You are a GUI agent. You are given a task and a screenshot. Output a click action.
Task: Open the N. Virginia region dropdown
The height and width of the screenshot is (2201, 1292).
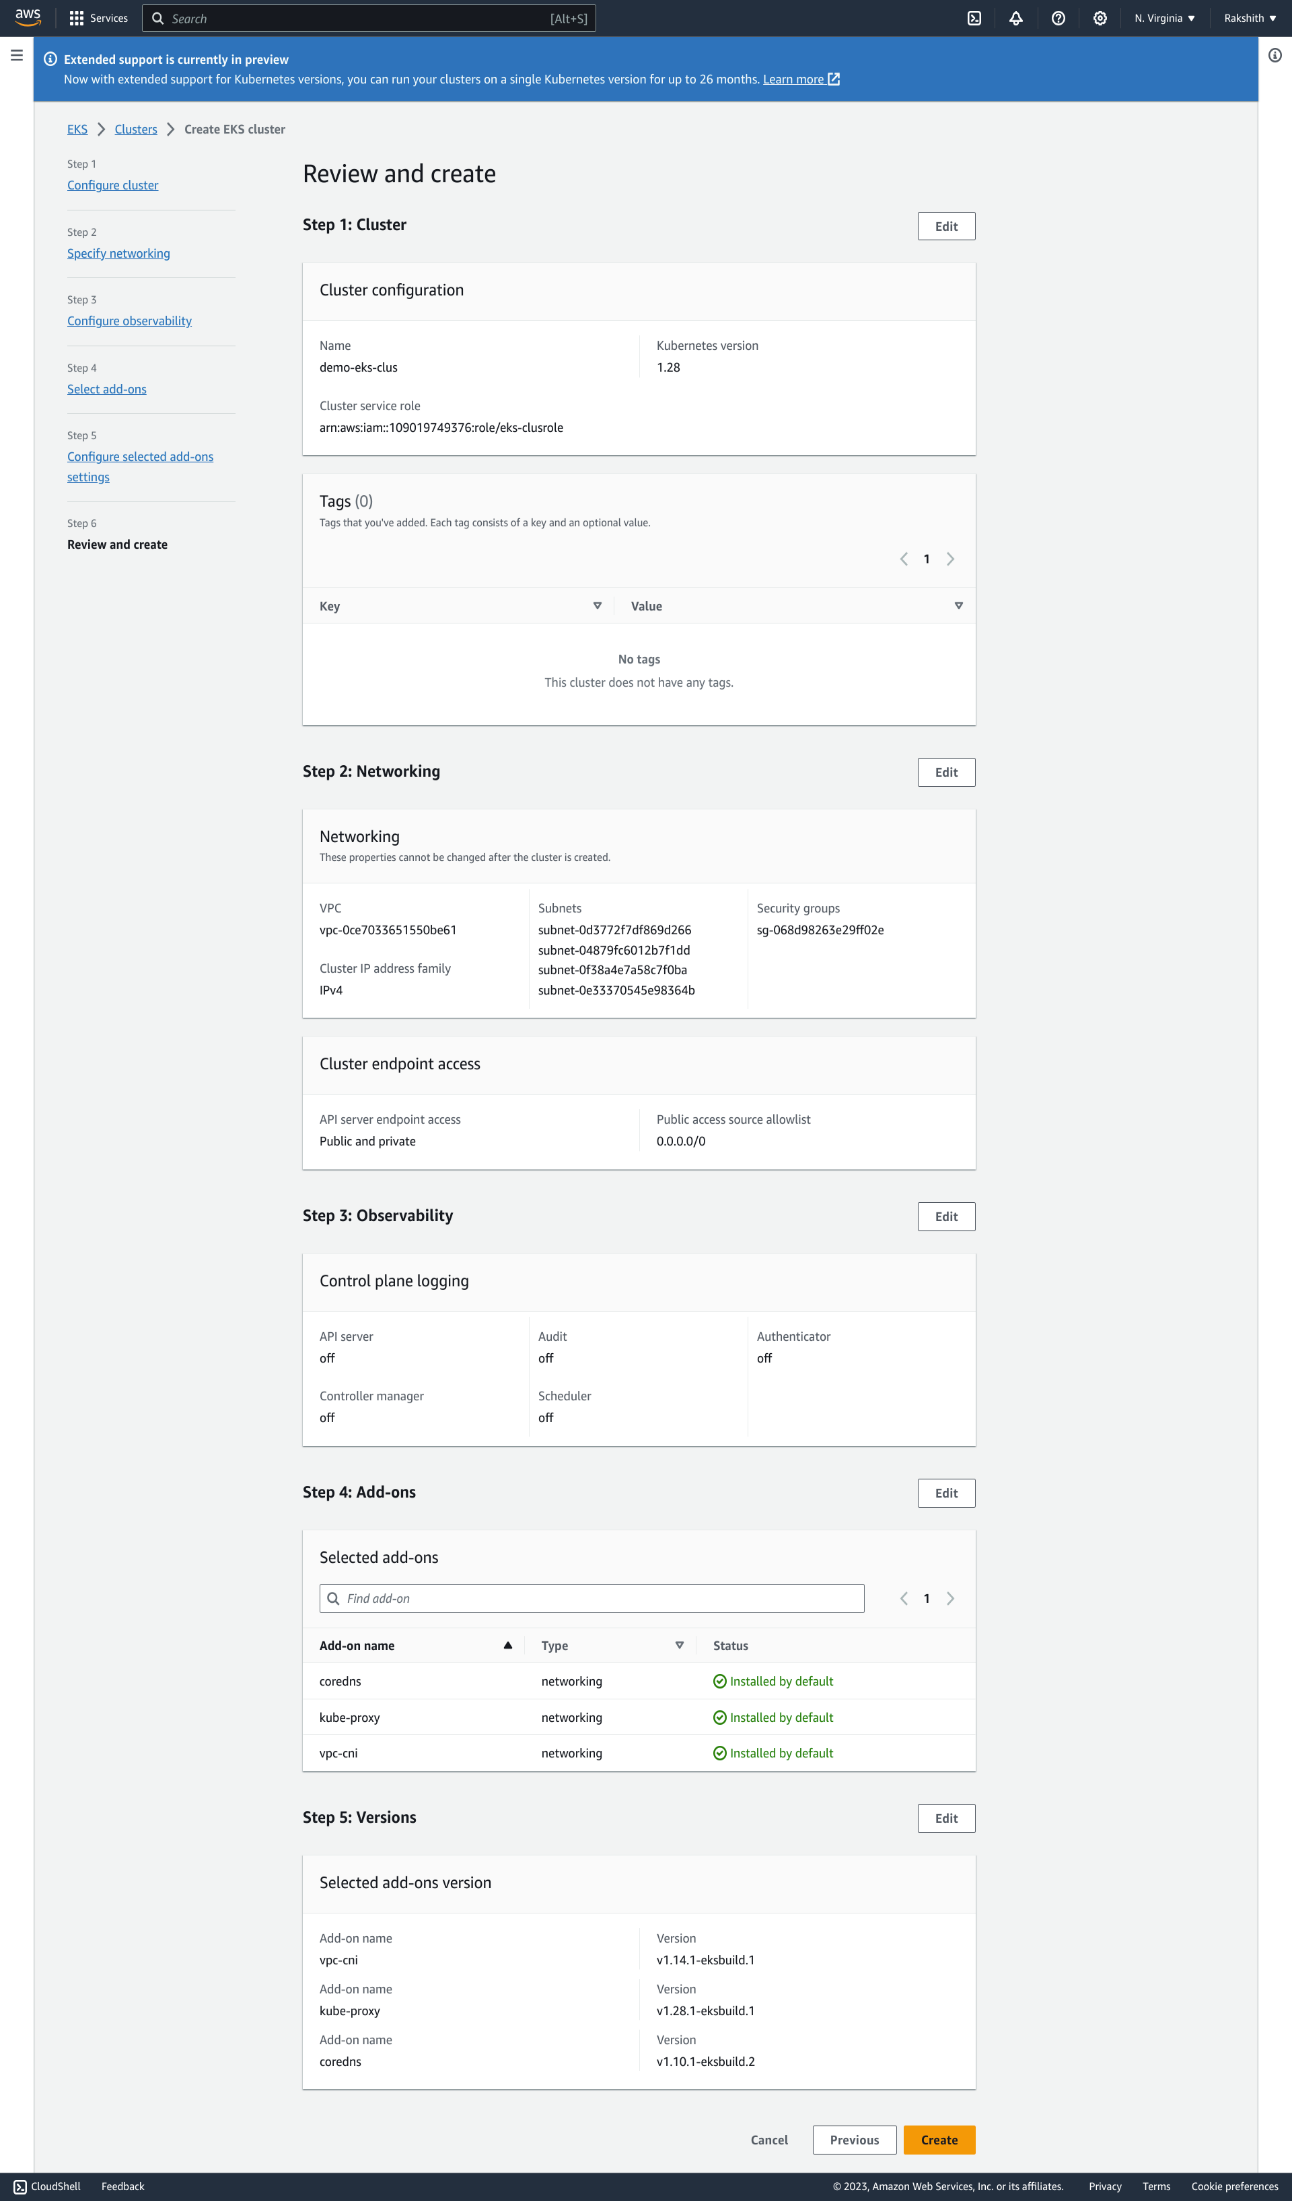click(x=1164, y=18)
